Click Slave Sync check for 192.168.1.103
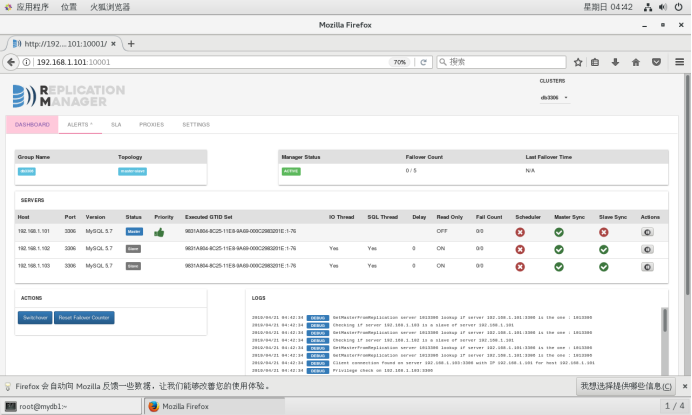The width and height of the screenshot is (692, 415). (x=604, y=267)
